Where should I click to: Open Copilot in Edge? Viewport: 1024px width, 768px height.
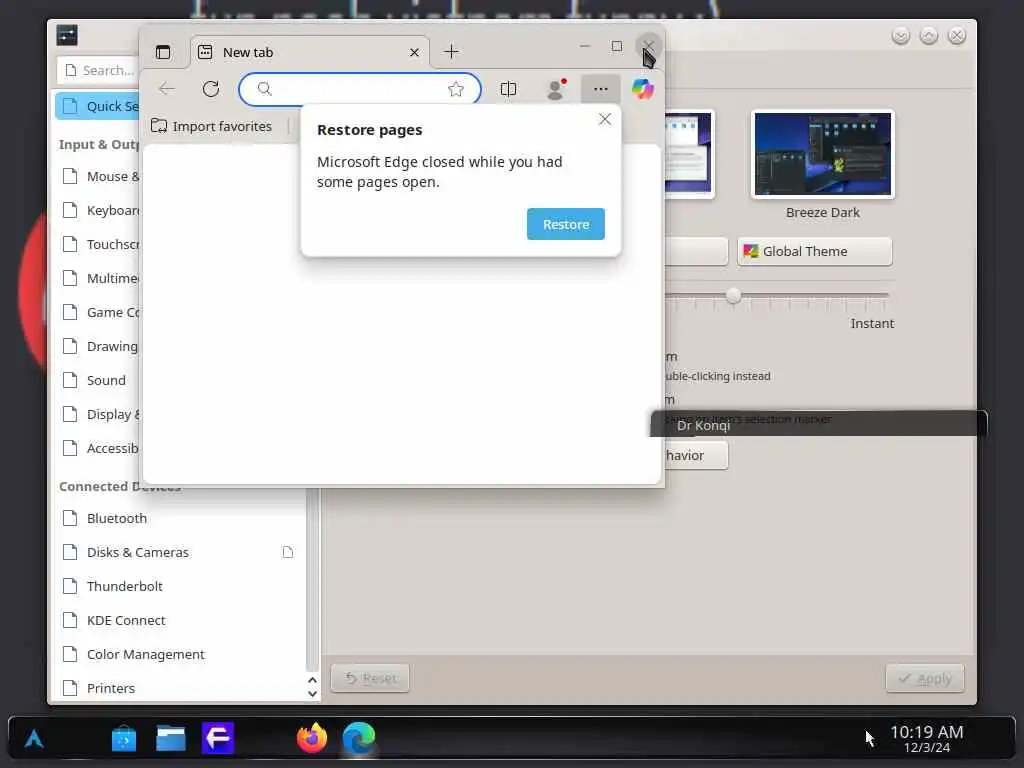tap(643, 89)
